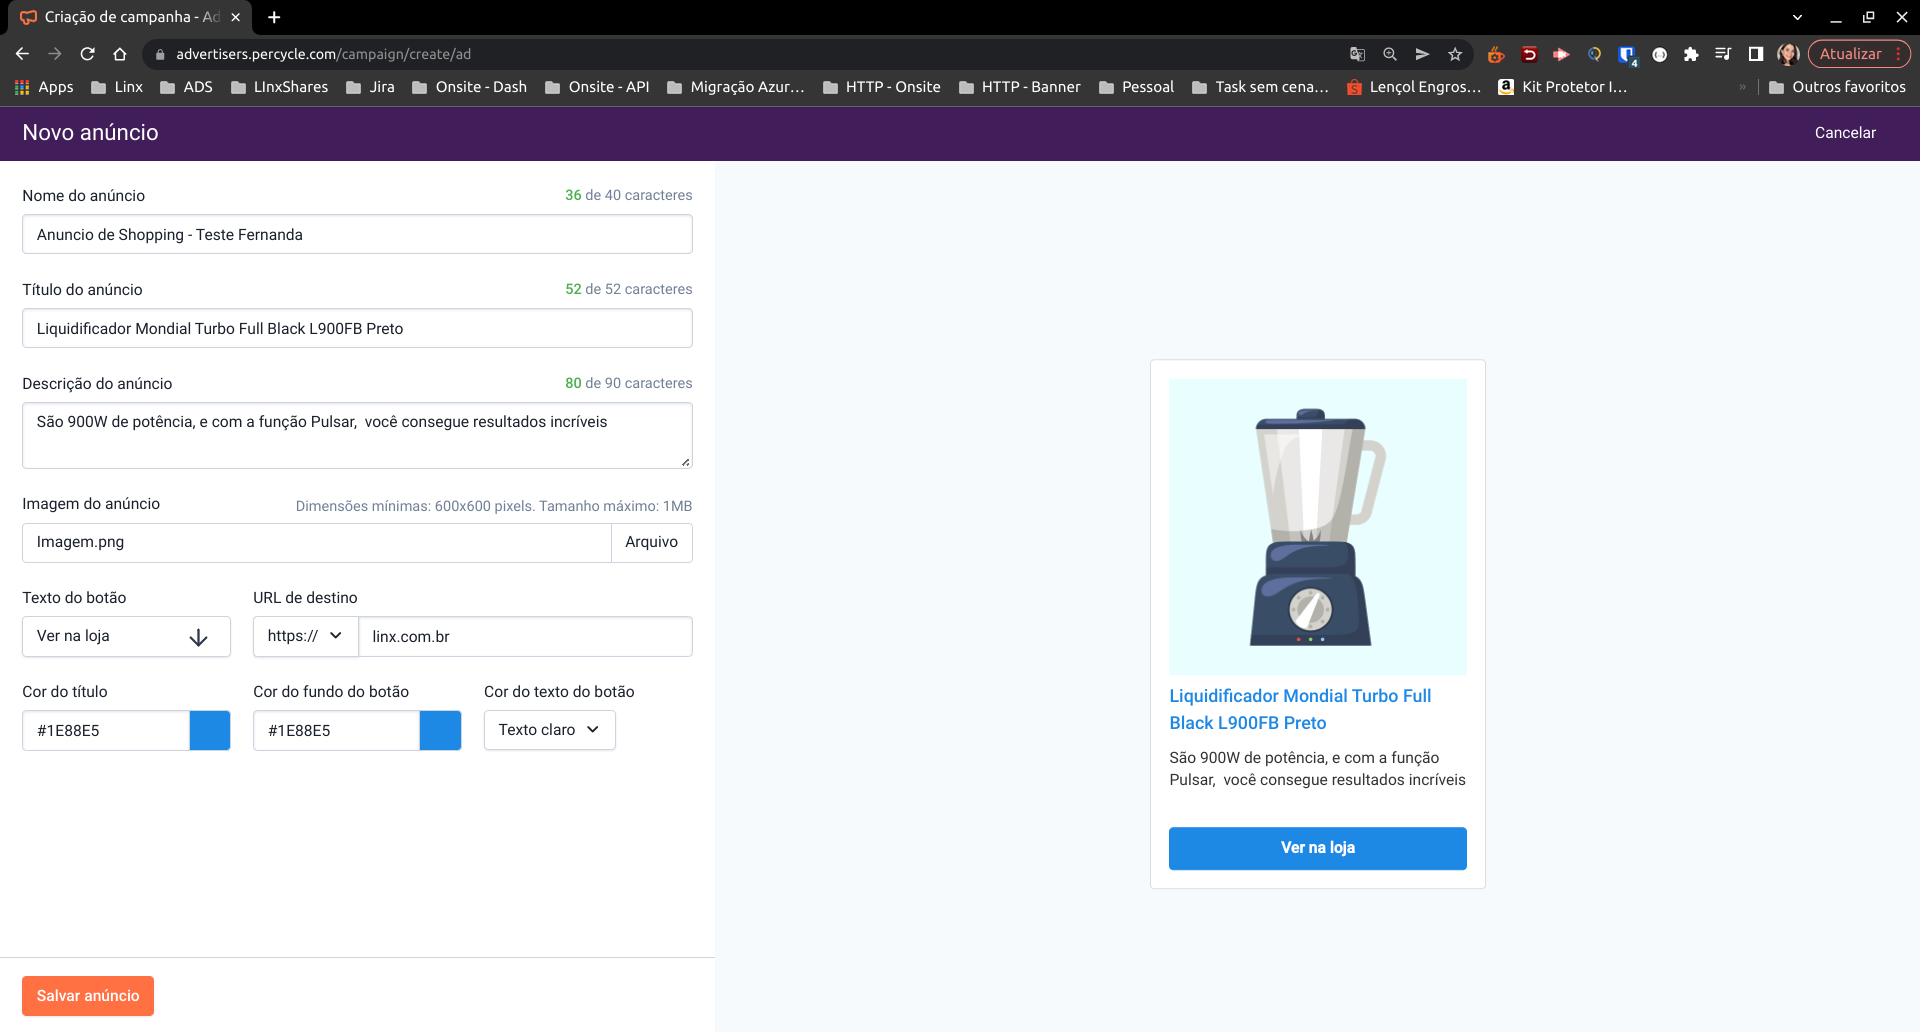Open the red video recorder extension
This screenshot has height=1032, width=1920.
coord(1561,54)
